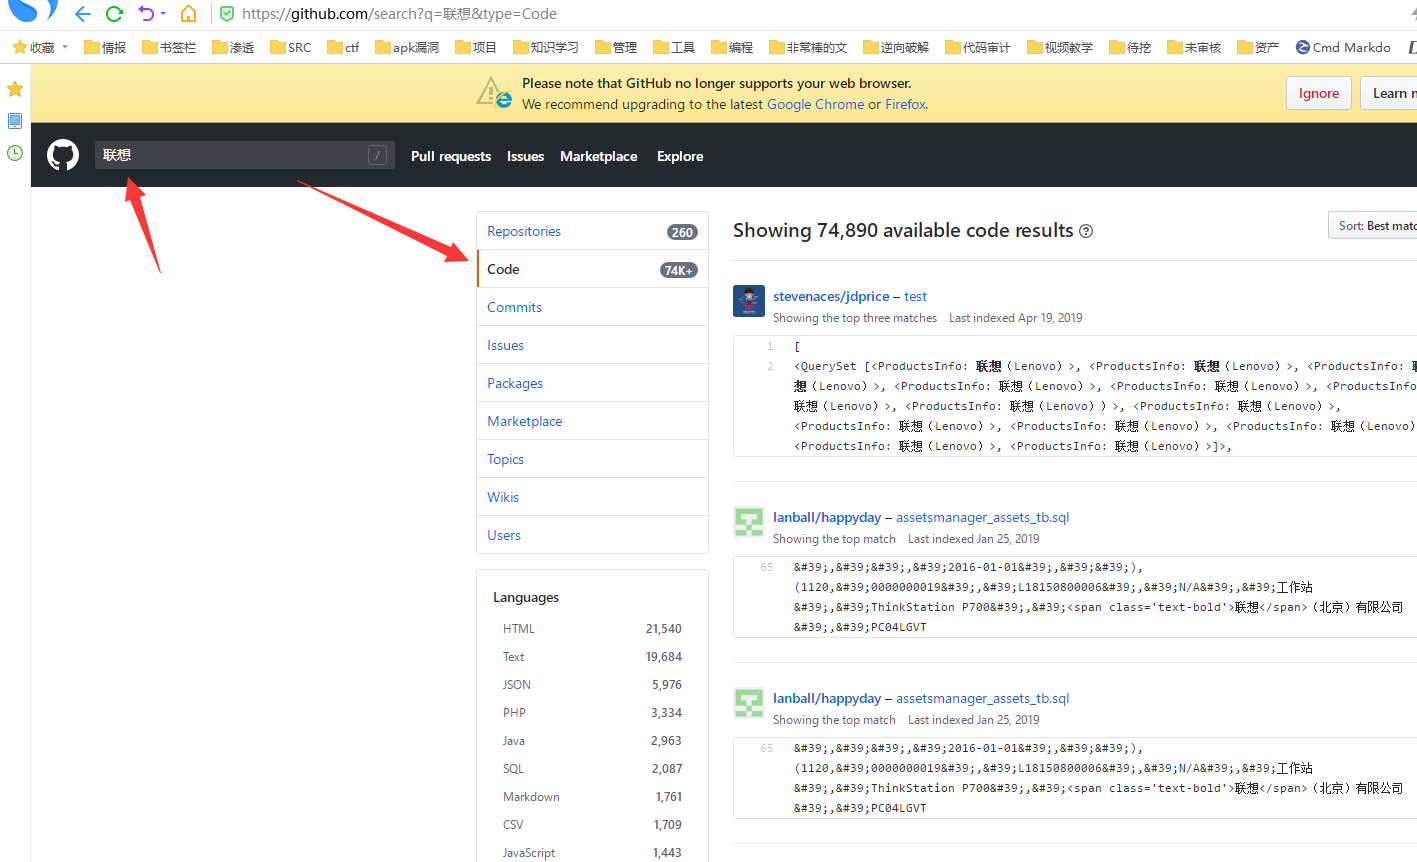Click the yellow star favorites sidebar icon

pyautogui.click(x=15, y=89)
